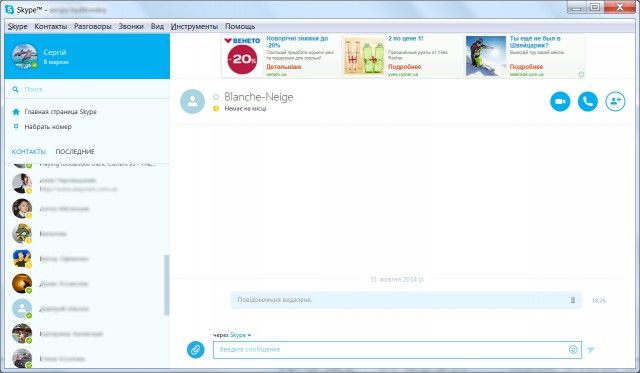The image size is (640, 373).
Task: Open the Контакты menu
Action: (51, 26)
